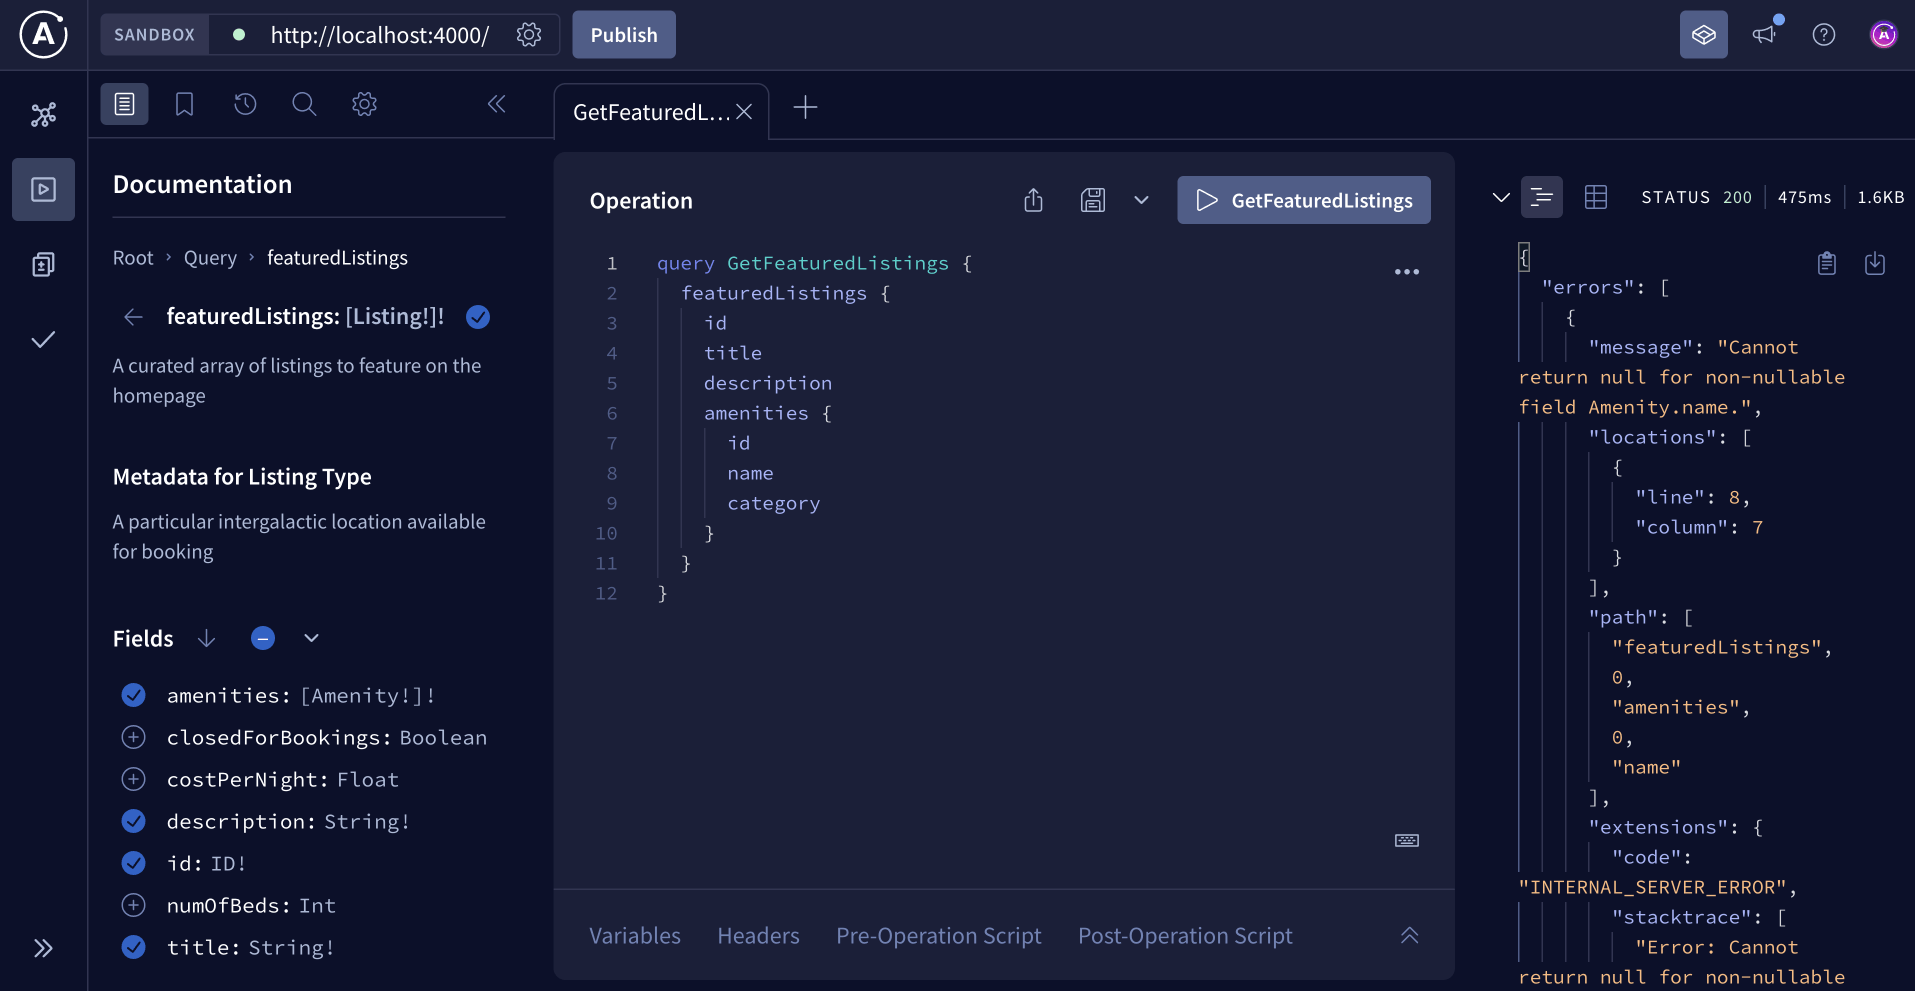1915x991 pixels.
Task: Open operation history clock icon
Action: pos(245,104)
